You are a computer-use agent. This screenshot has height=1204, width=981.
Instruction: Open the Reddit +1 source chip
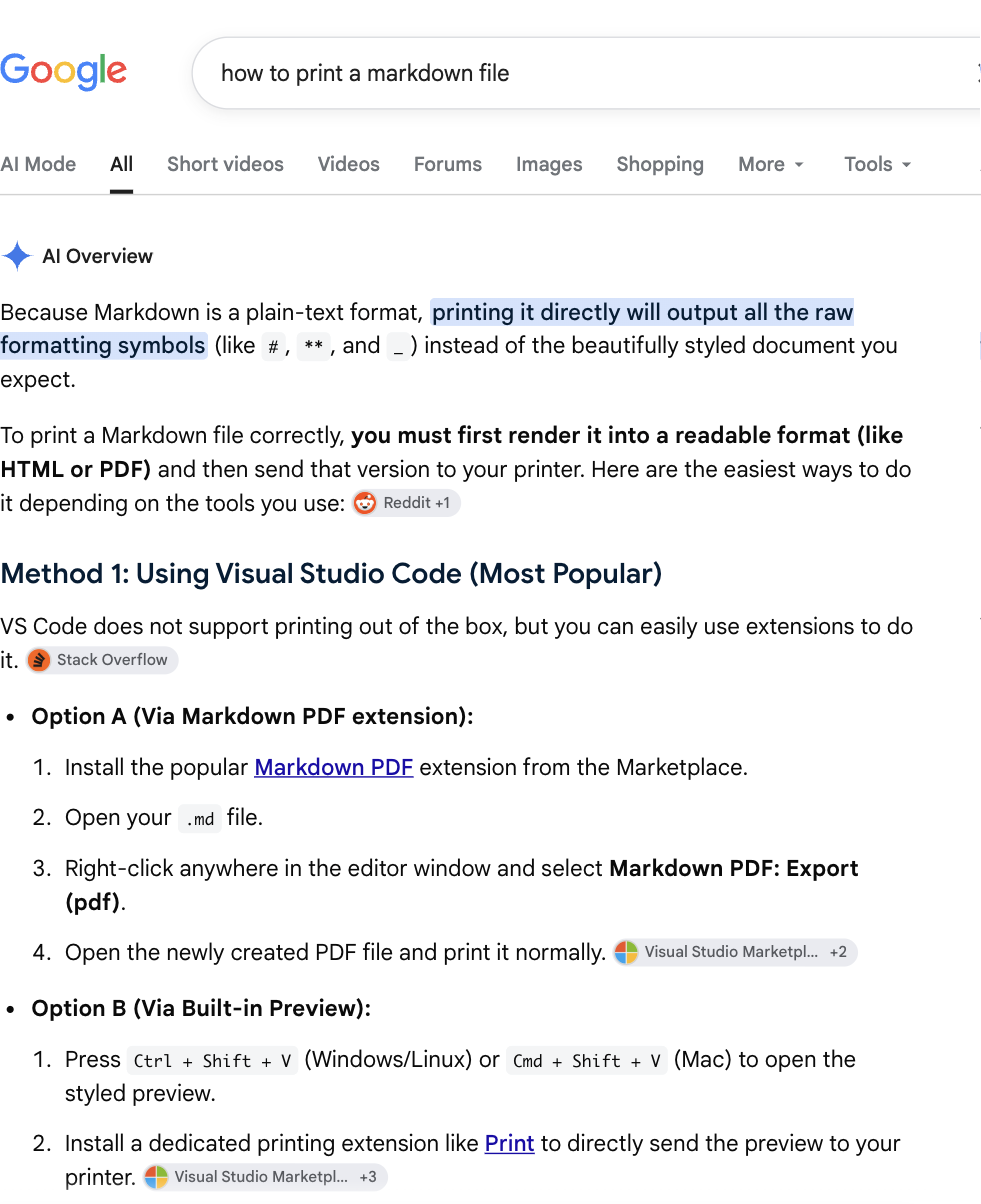coord(406,503)
